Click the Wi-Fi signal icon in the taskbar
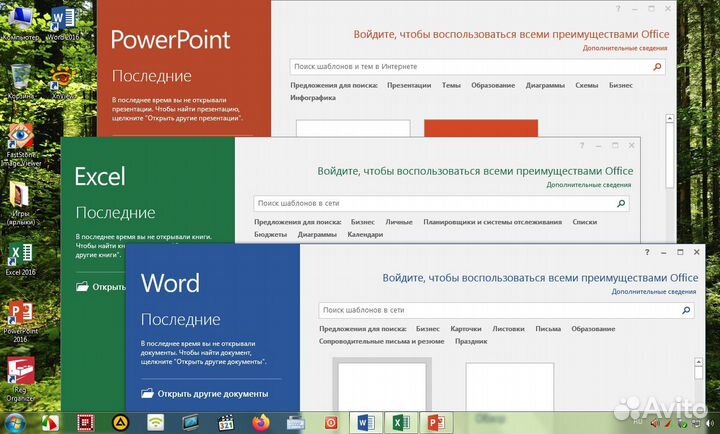The width and height of the screenshot is (720, 434). tap(156, 423)
